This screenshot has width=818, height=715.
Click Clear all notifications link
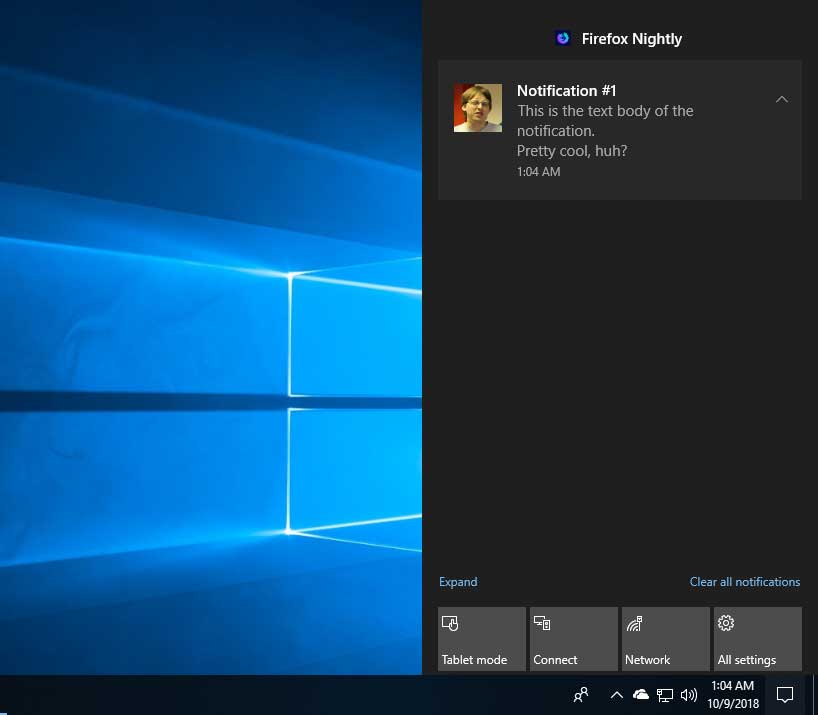click(744, 582)
